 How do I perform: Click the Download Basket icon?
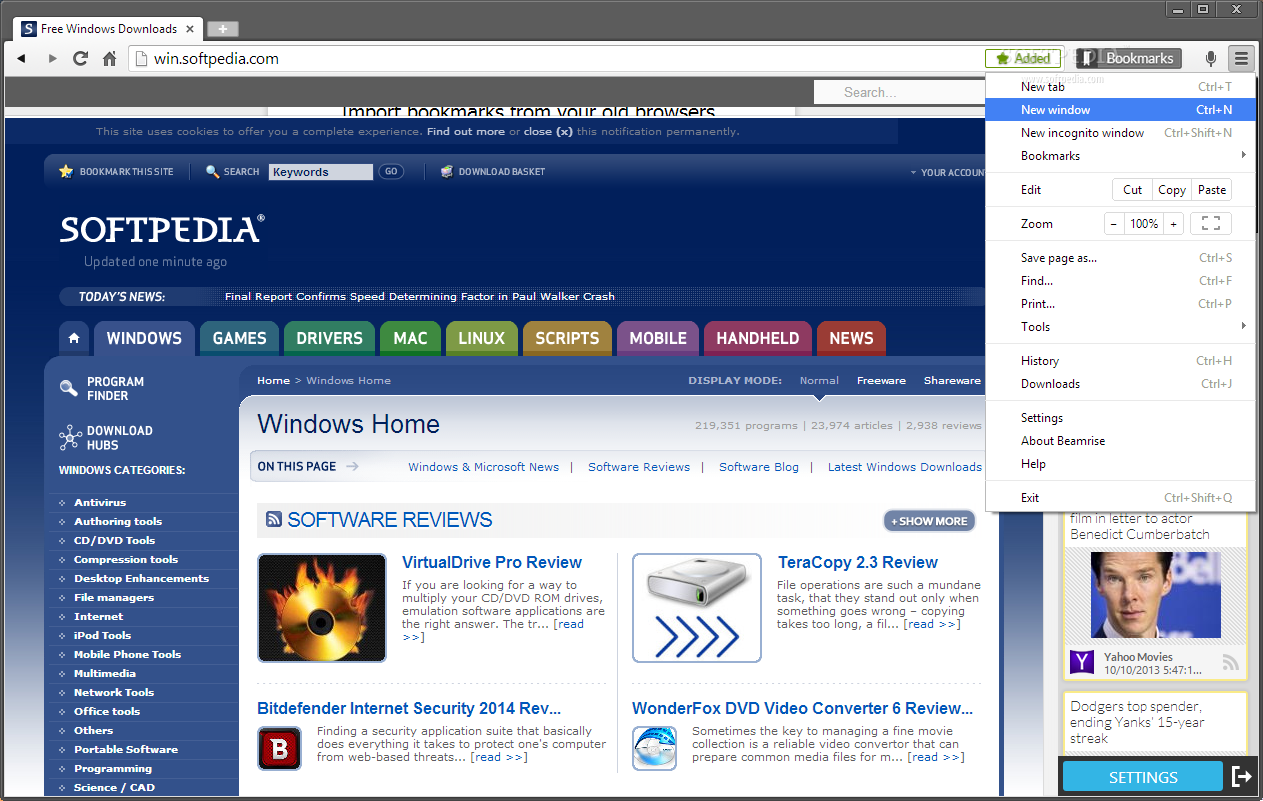coord(447,172)
